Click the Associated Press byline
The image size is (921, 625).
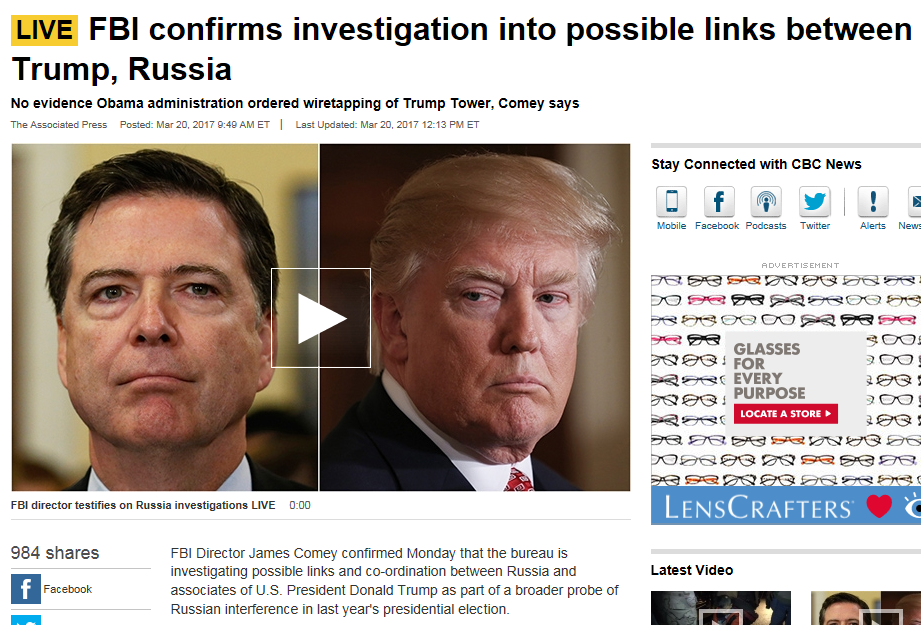click(x=59, y=125)
